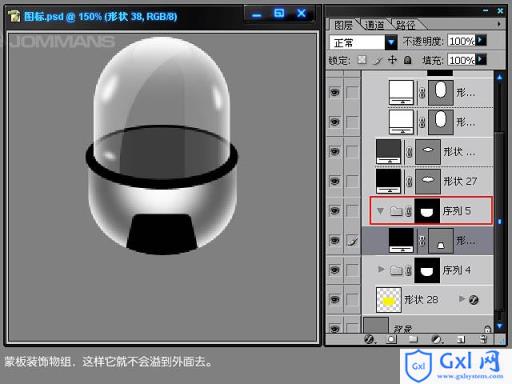Open the blend mode 正常 dropdown
The width and height of the screenshot is (512, 384).
tap(391, 42)
